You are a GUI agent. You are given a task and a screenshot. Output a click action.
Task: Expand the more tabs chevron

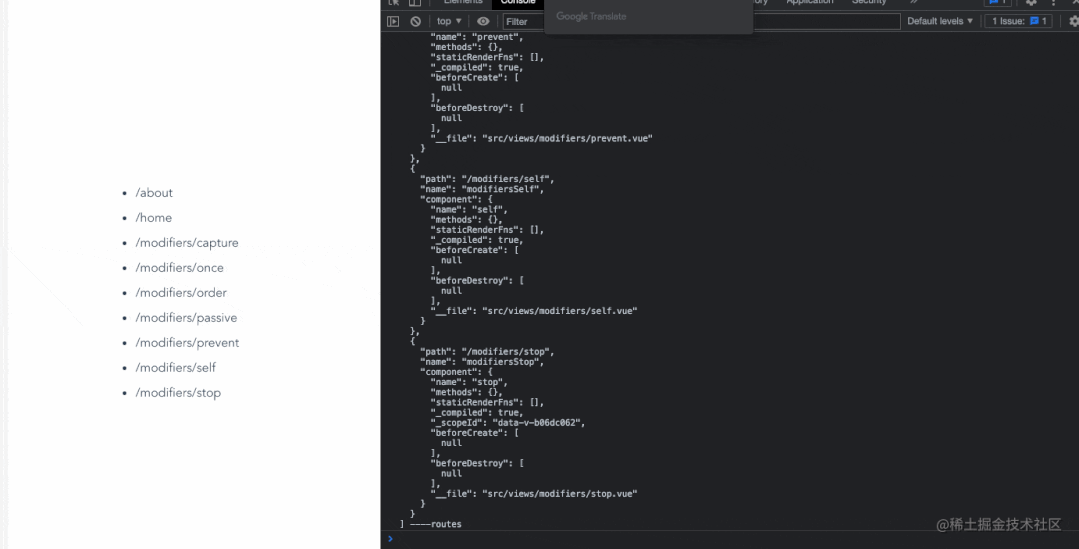click(913, 3)
